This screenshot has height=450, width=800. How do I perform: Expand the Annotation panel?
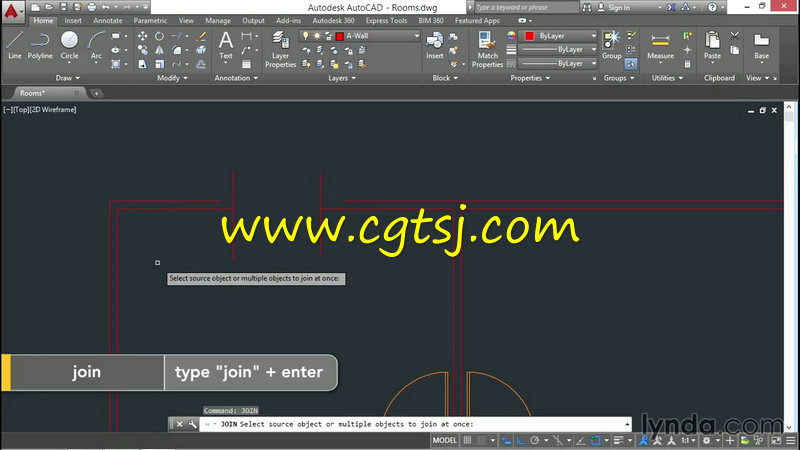(236, 78)
